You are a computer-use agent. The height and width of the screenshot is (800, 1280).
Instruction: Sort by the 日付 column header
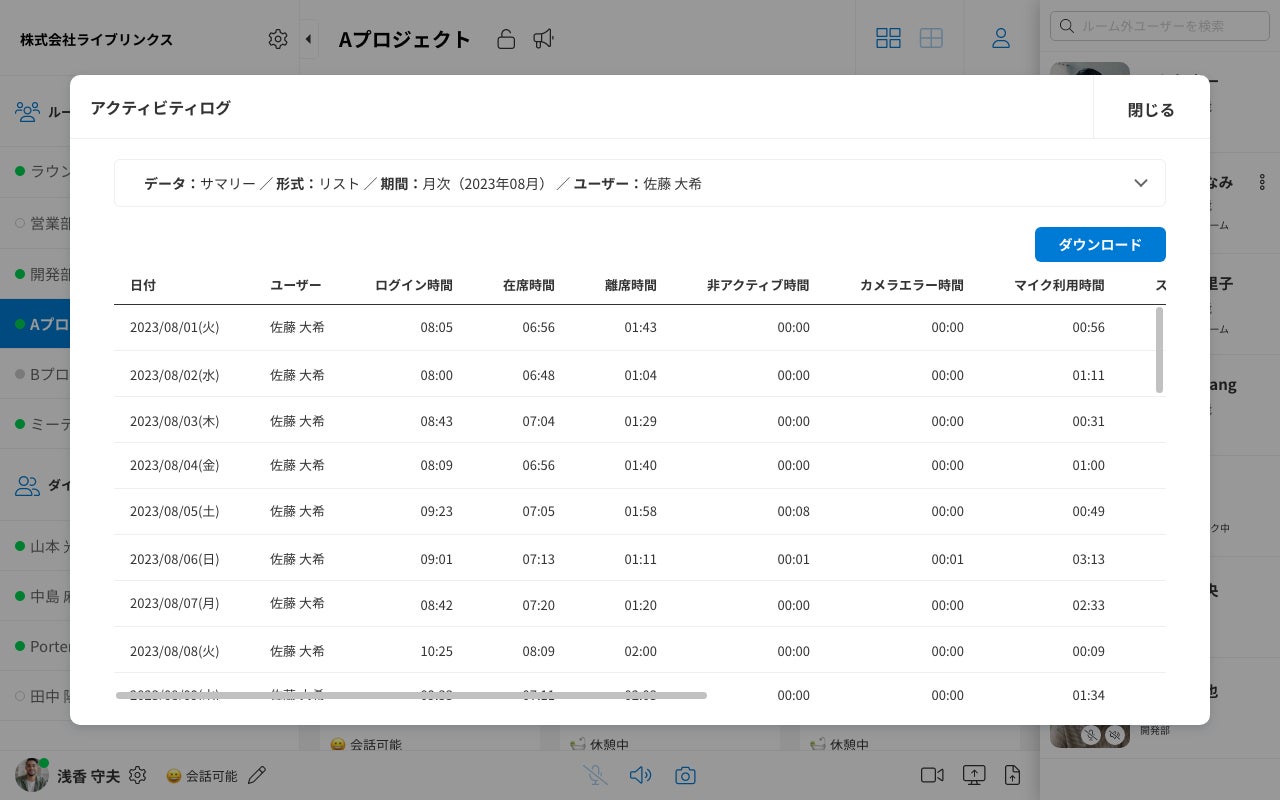pos(143,285)
